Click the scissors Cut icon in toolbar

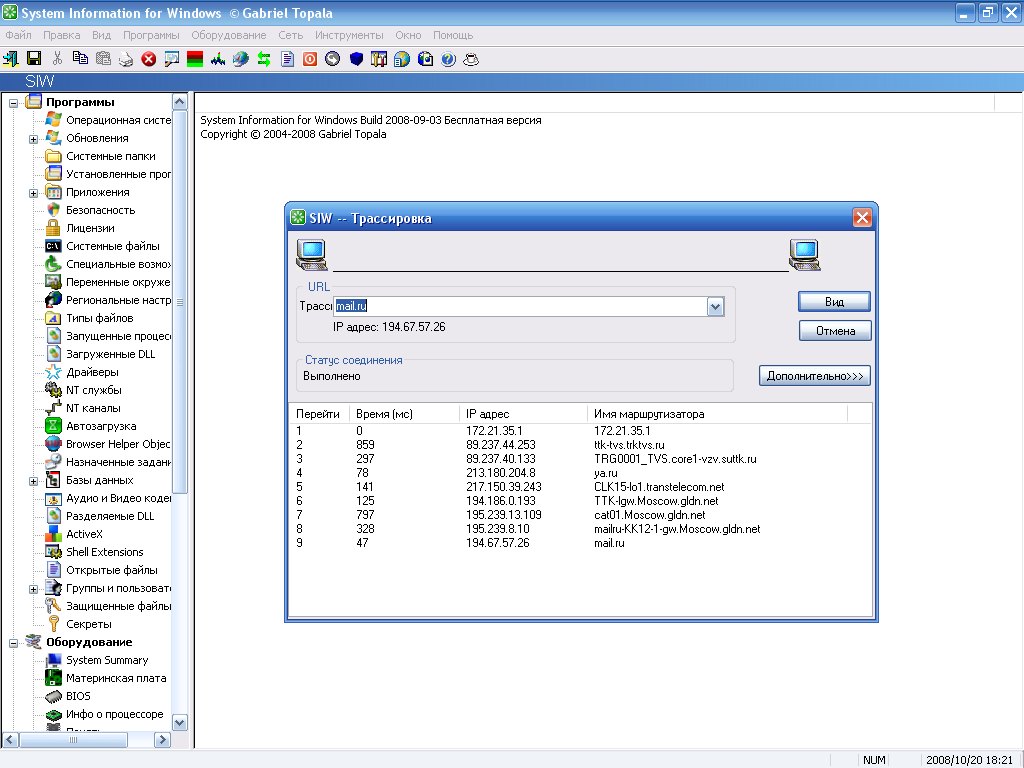click(x=57, y=59)
